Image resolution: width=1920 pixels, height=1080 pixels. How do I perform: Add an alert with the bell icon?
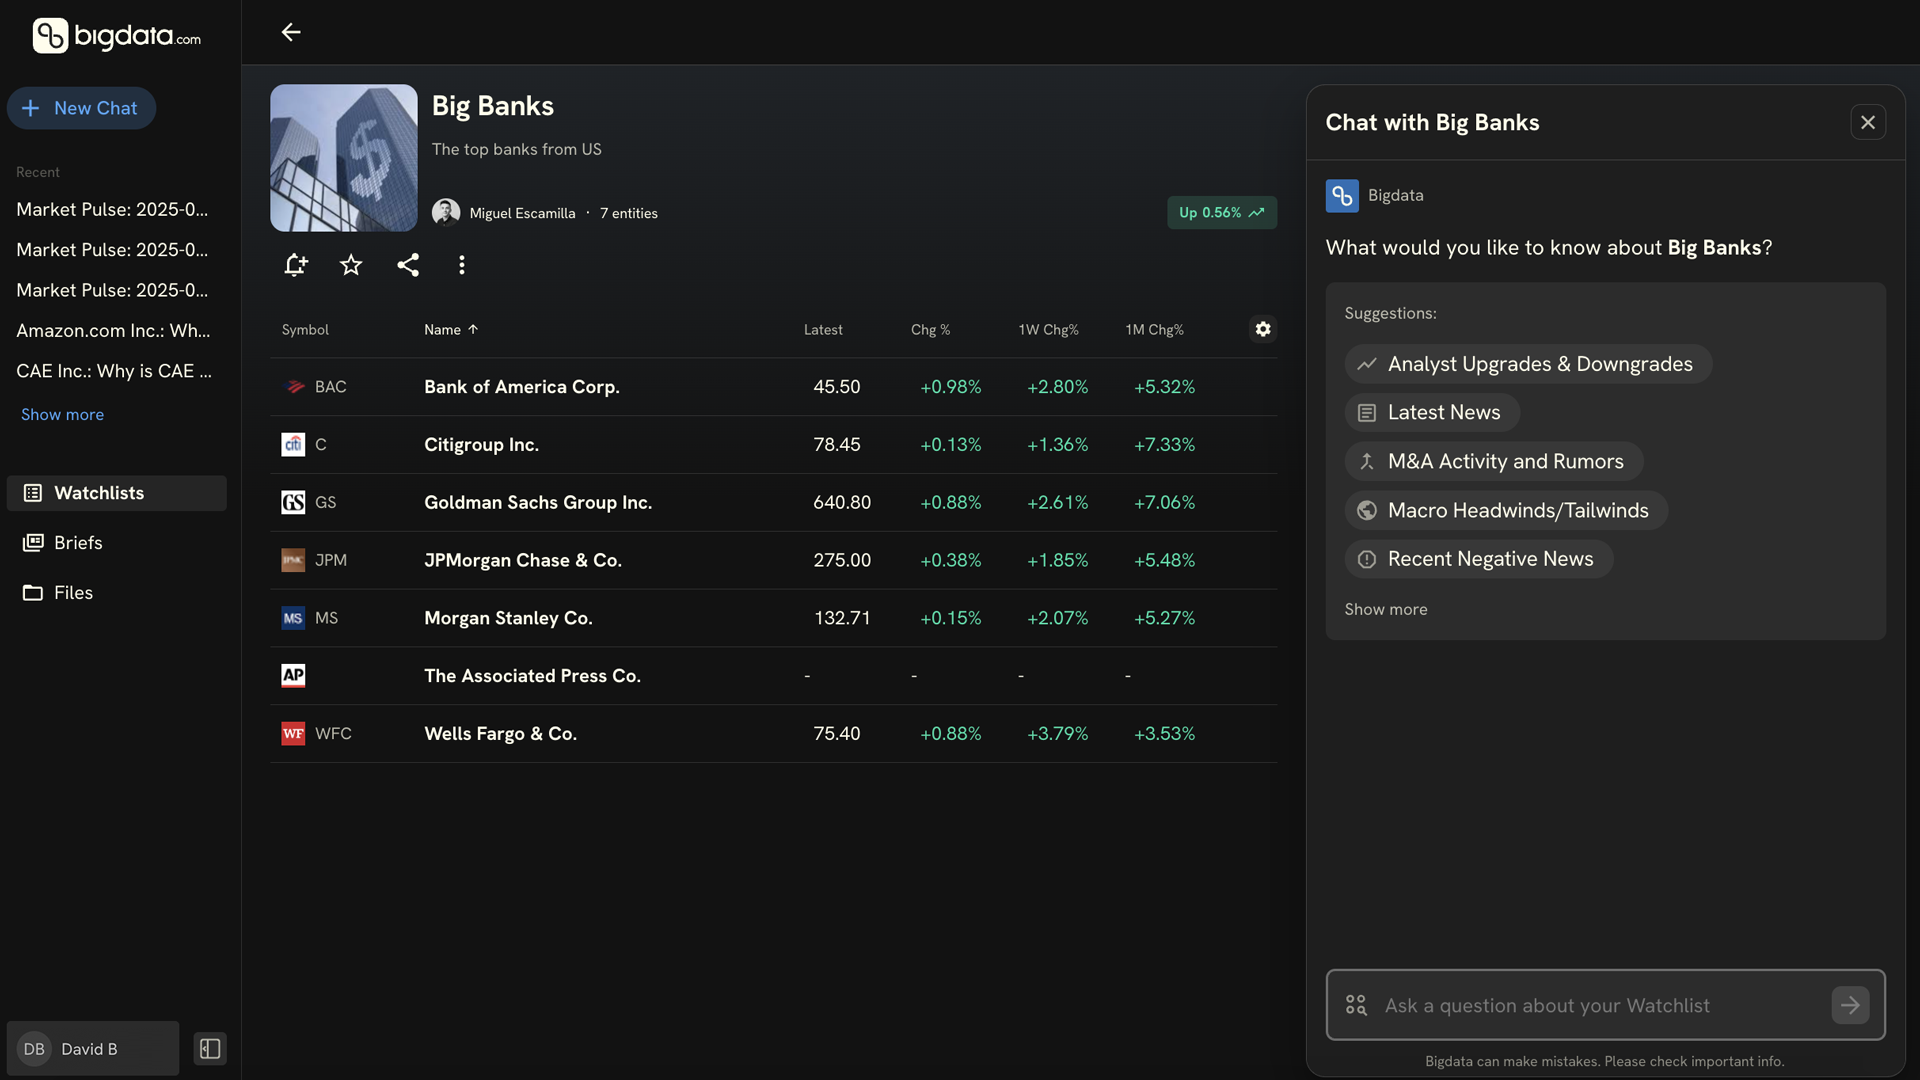pyautogui.click(x=295, y=265)
